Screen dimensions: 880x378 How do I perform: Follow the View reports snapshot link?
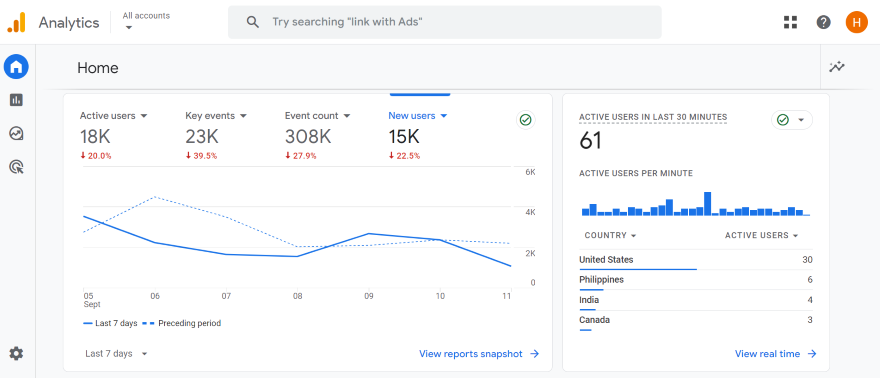[x=479, y=354]
